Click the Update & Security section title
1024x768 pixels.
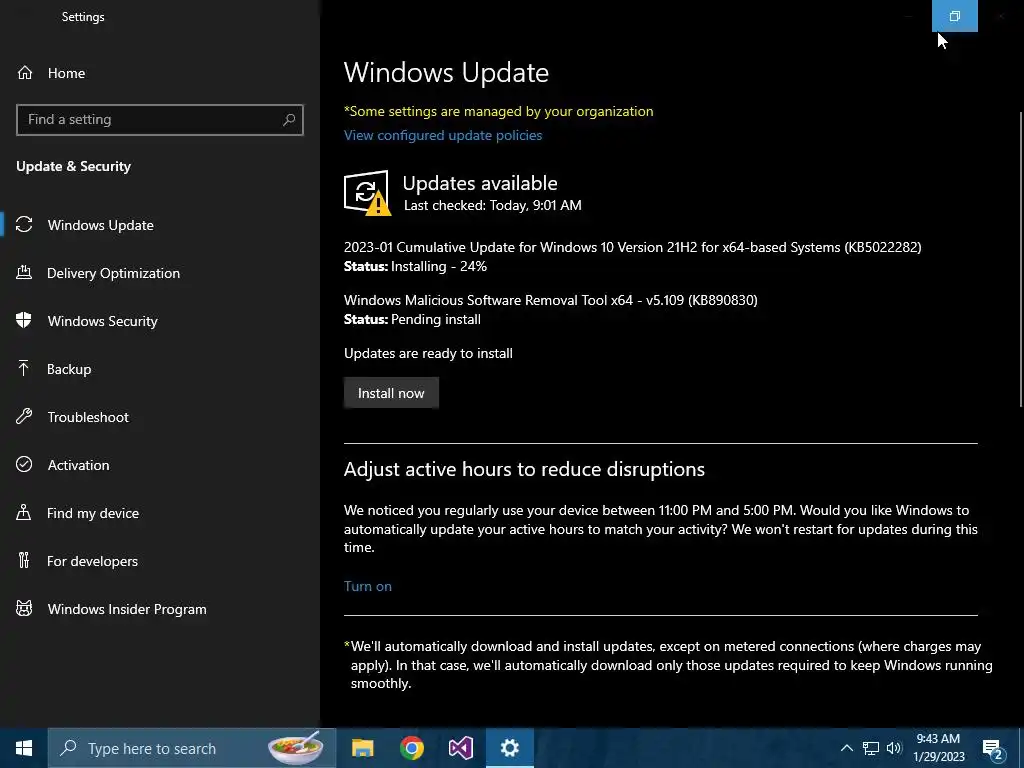74,167
